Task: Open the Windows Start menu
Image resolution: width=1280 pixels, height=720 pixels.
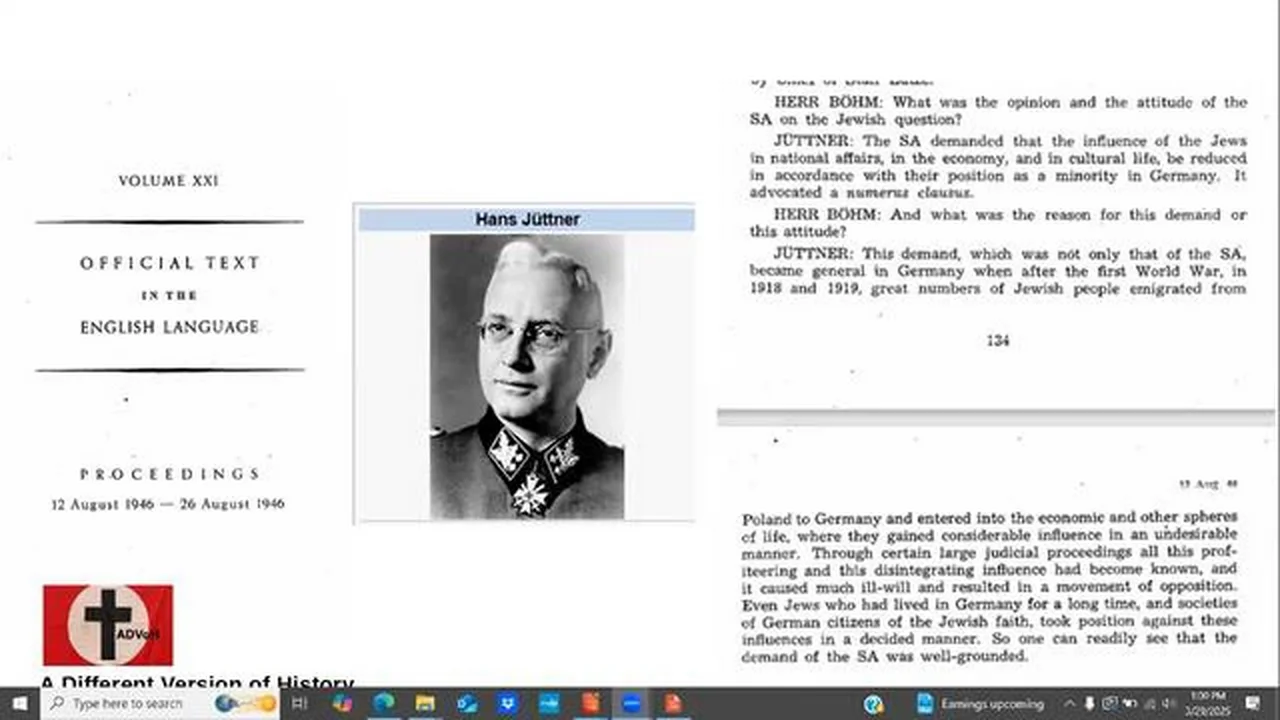Action: [x=19, y=704]
